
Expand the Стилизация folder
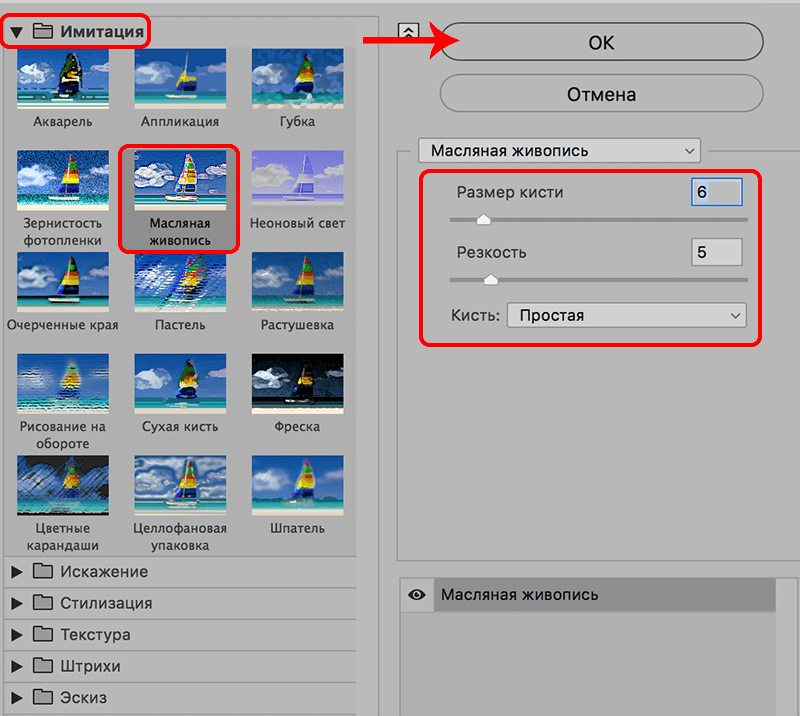point(17,603)
